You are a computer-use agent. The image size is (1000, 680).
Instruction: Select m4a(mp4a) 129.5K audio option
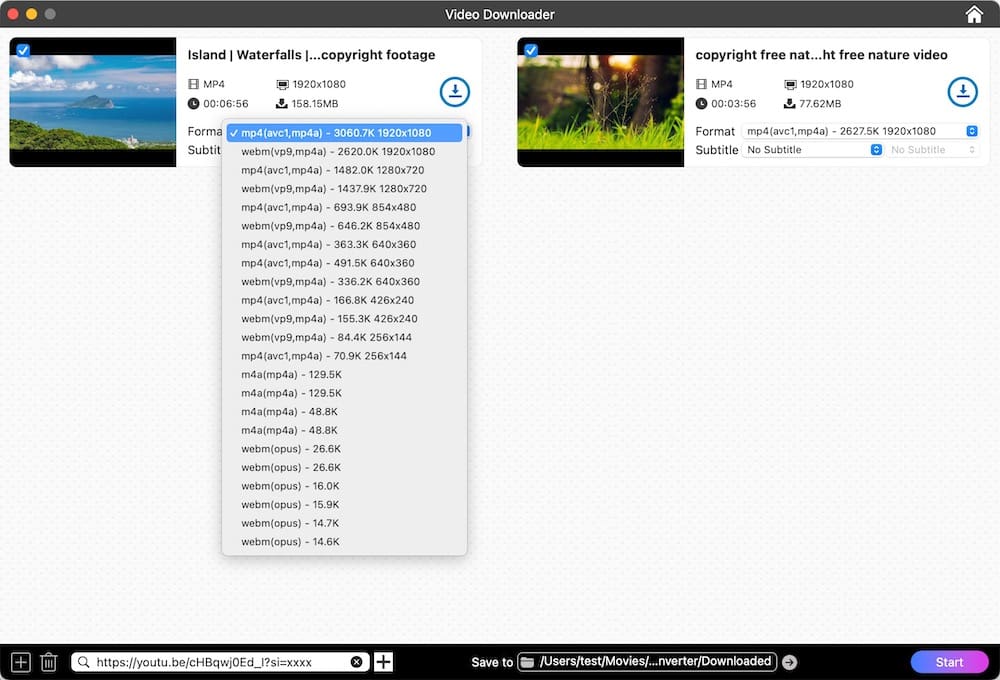291,375
